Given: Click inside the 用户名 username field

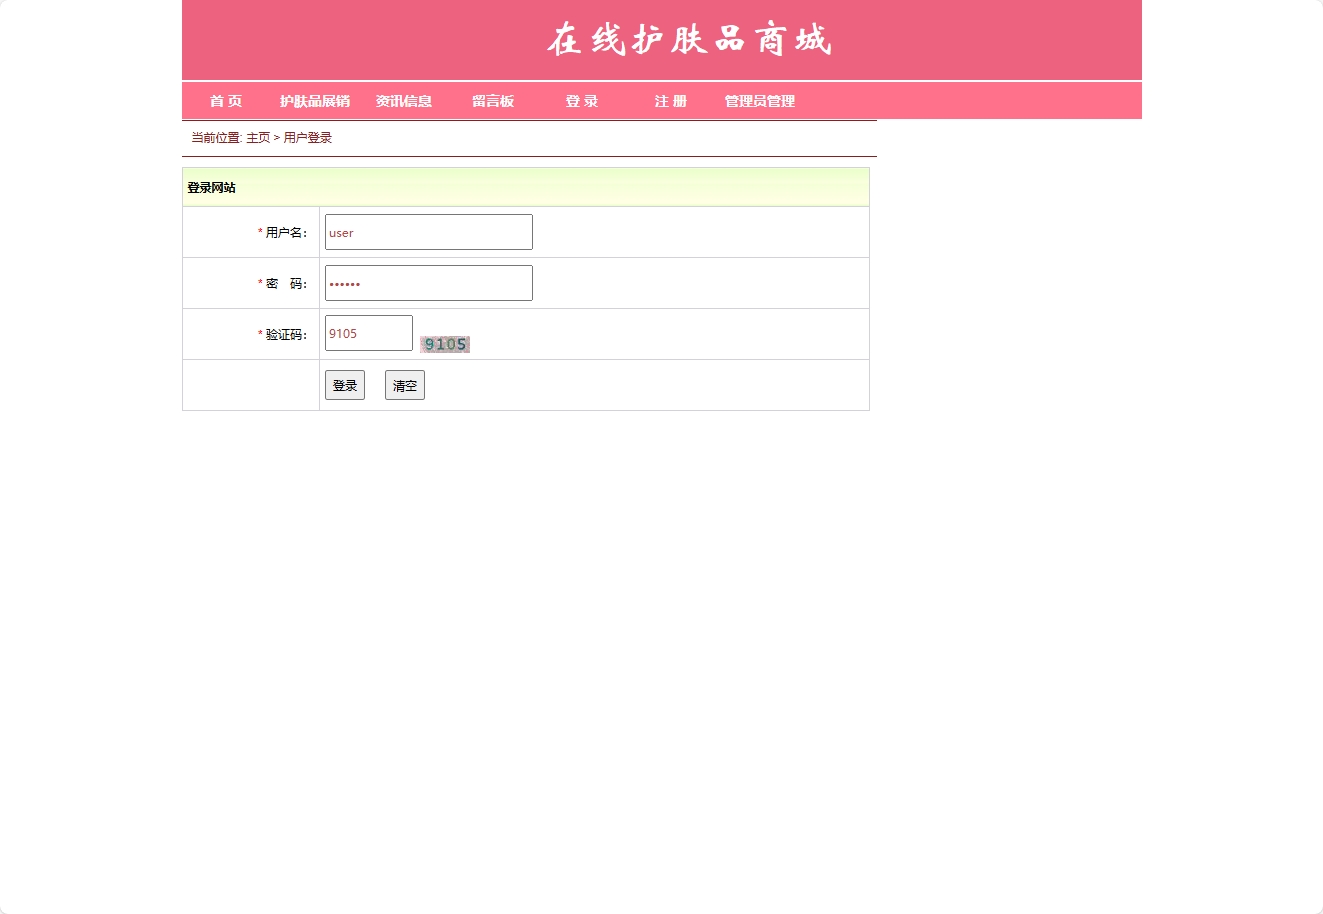Looking at the screenshot, I should [427, 232].
